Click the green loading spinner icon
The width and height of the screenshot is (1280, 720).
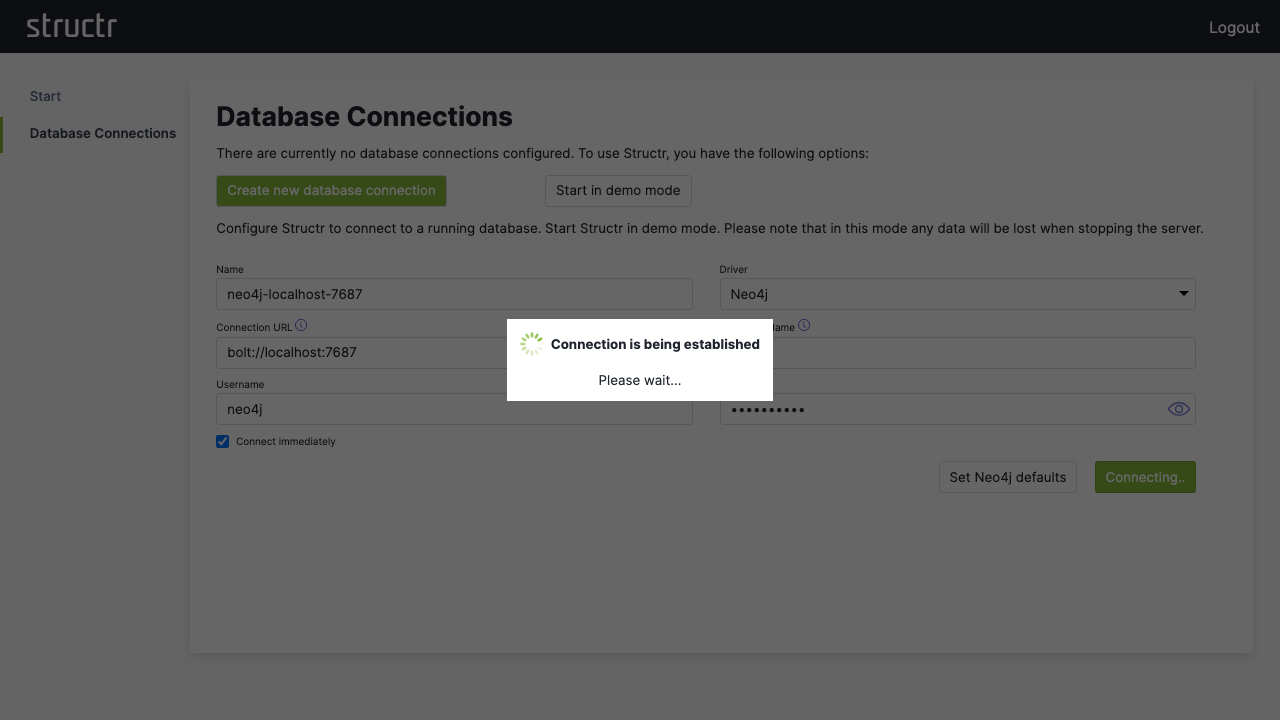pos(531,343)
